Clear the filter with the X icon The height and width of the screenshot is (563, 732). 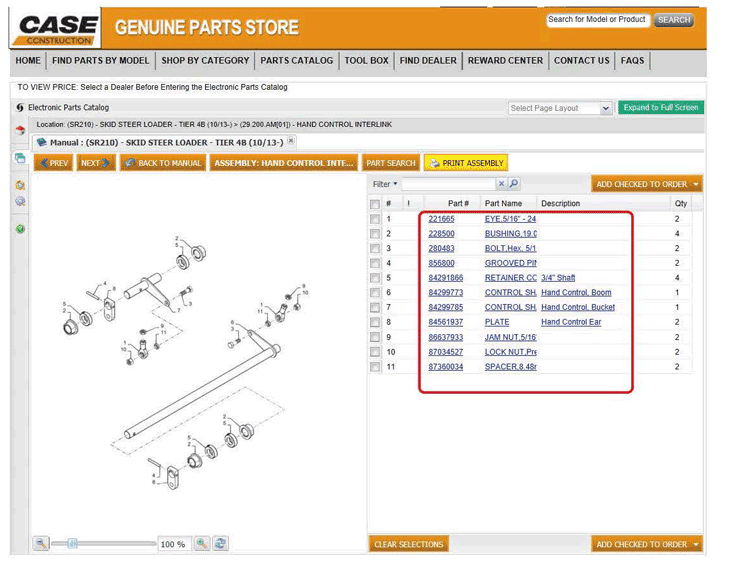[x=502, y=185]
